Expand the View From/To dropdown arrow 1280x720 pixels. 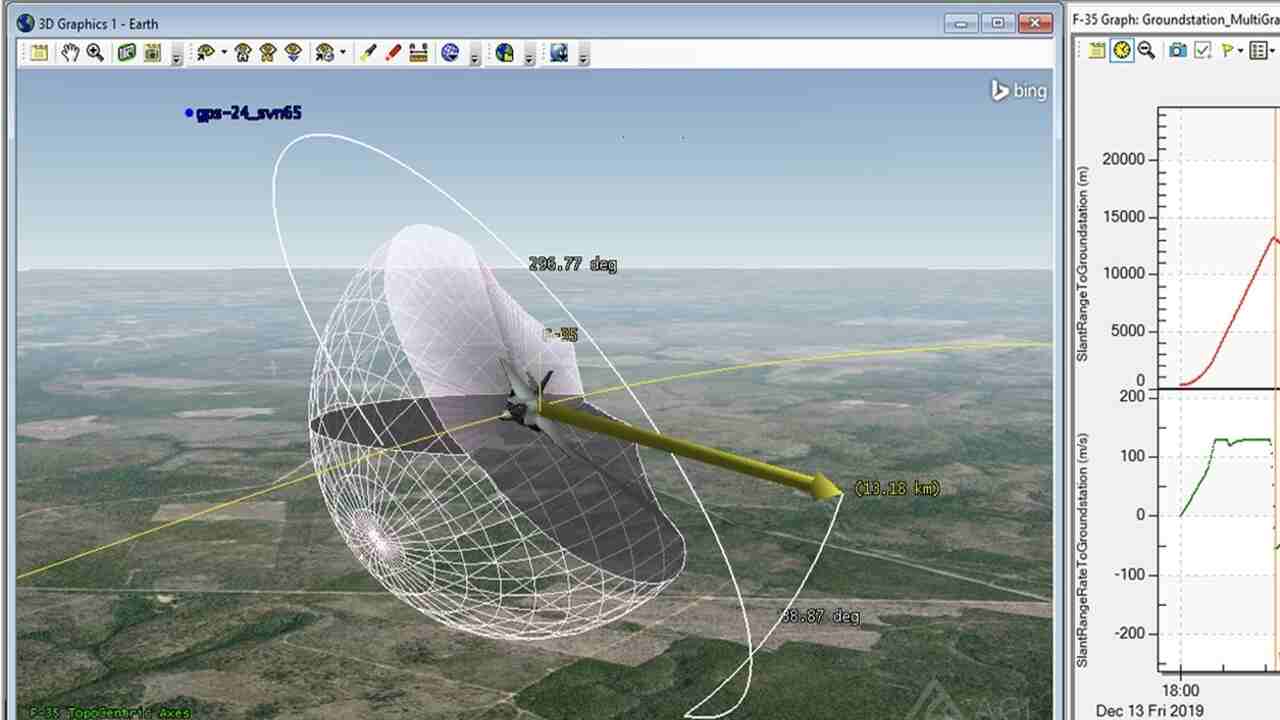[224, 53]
